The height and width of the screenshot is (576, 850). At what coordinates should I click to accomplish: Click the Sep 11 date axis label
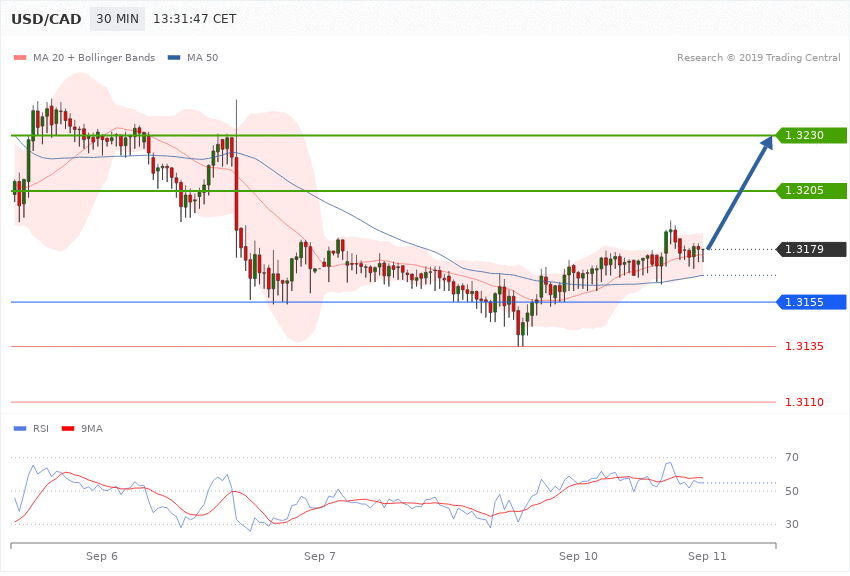(x=707, y=556)
